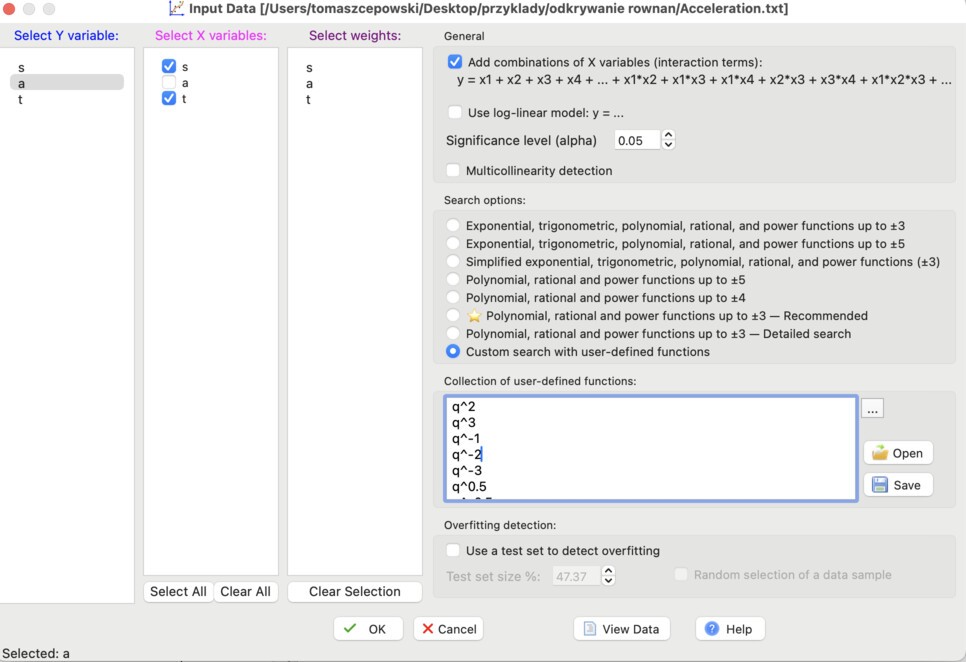Image resolution: width=966 pixels, height=662 pixels.
Task: Click the ellipsis button beside the functions box
Action: coord(871,407)
